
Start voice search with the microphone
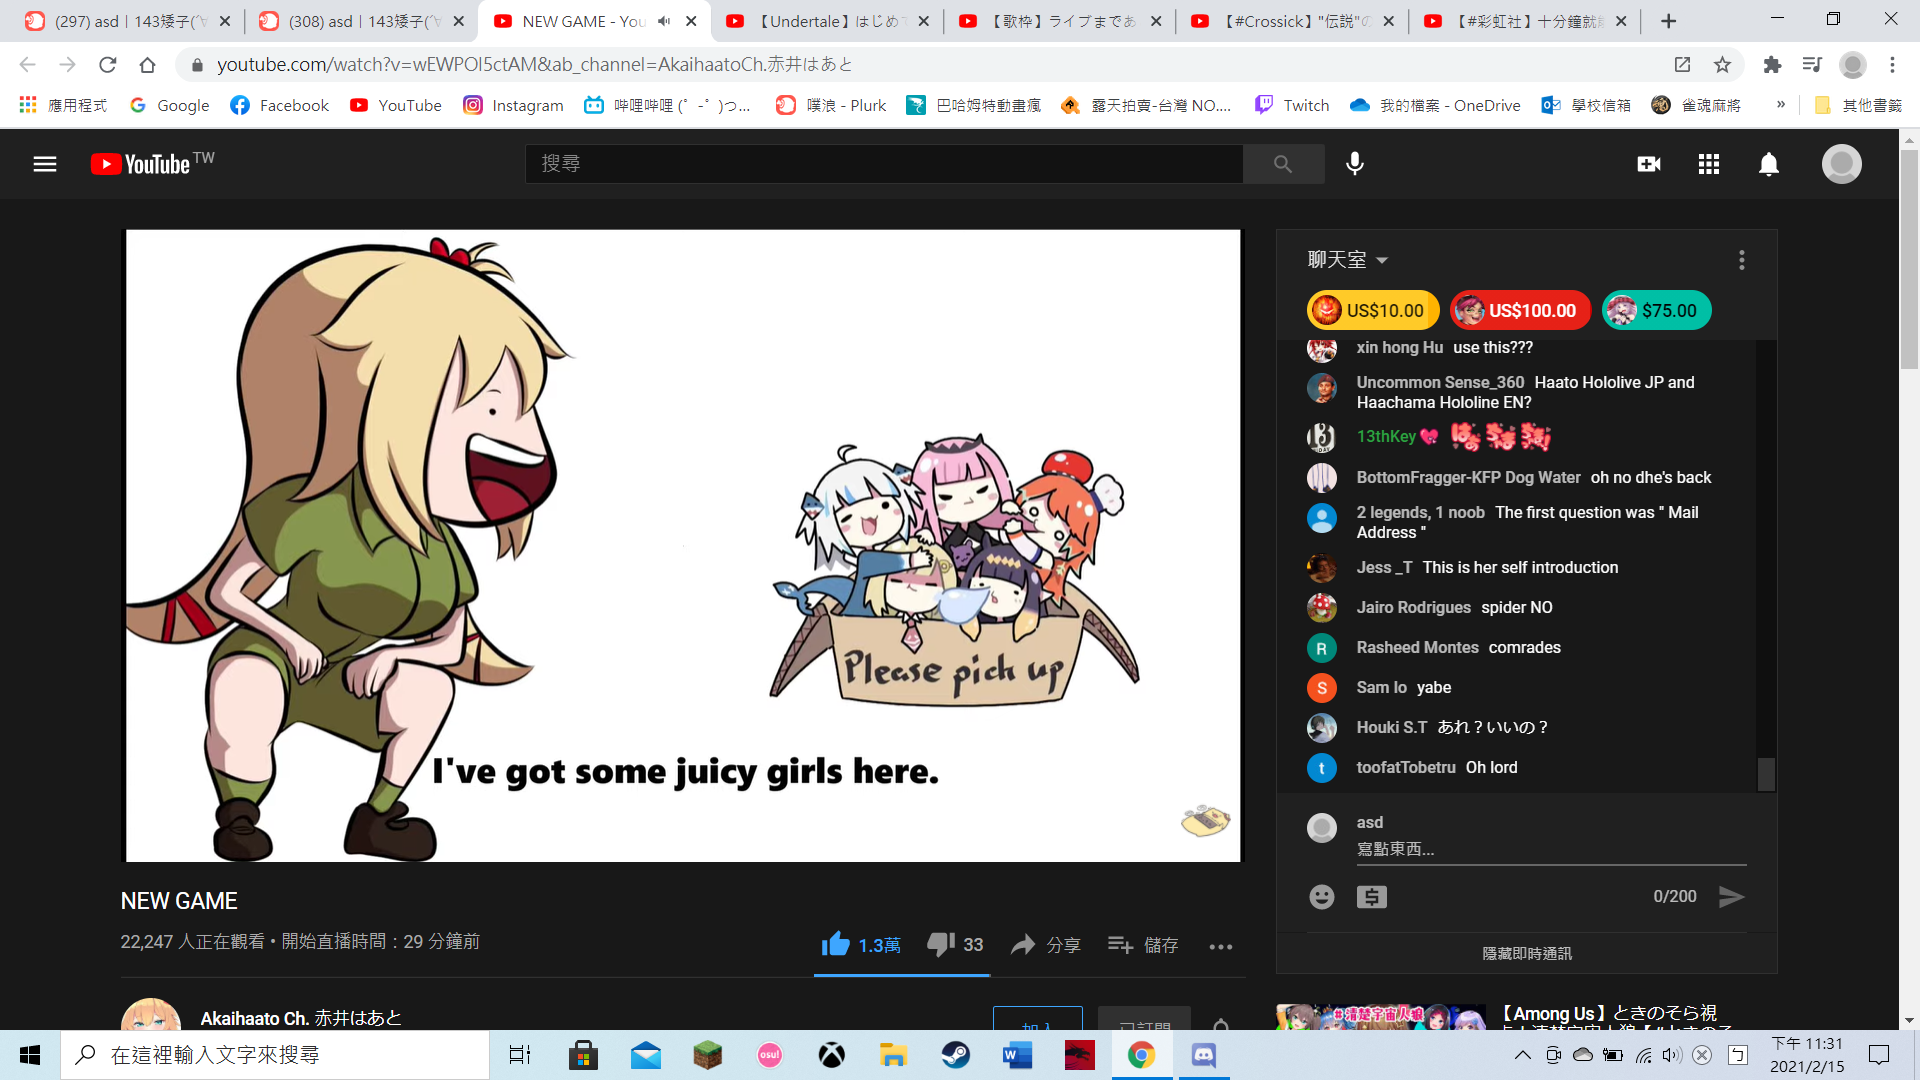[x=1355, y=164]
